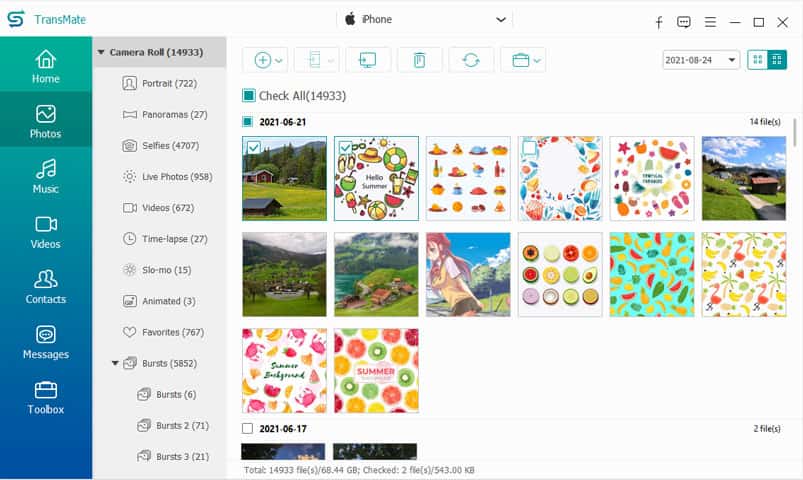The width and height of the screenshot is (803, 480).
Task: Click the Refresh toolbar icon
Action: click(x=471, y=60)
